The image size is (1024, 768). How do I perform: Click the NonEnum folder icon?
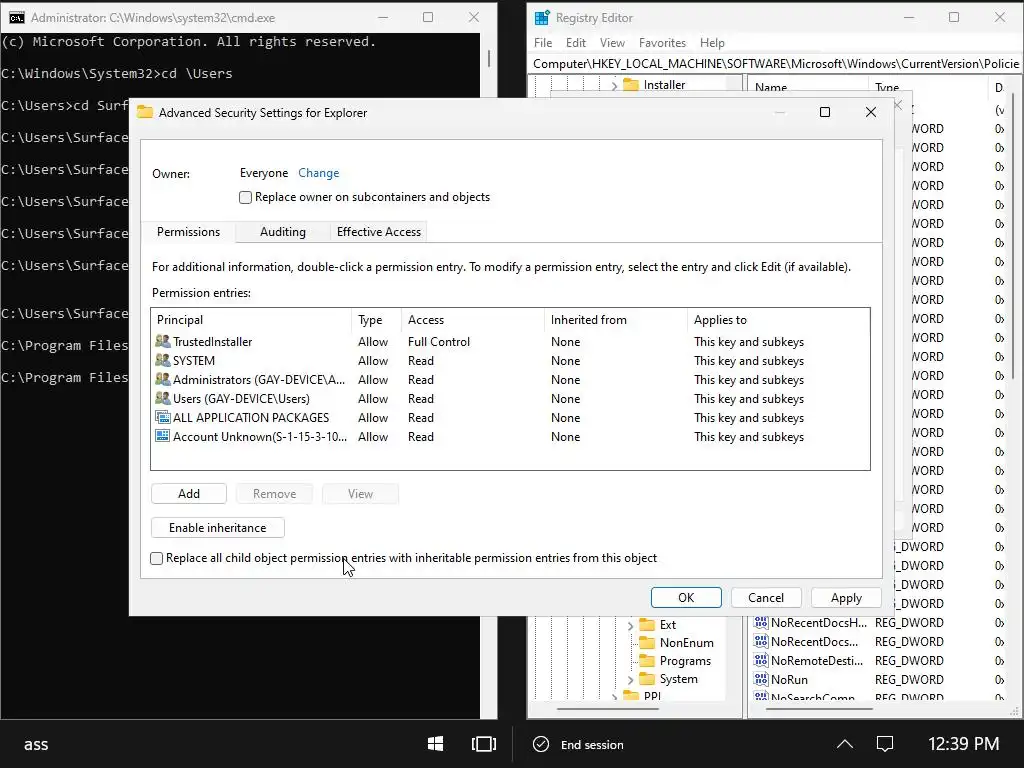(647, 643)
